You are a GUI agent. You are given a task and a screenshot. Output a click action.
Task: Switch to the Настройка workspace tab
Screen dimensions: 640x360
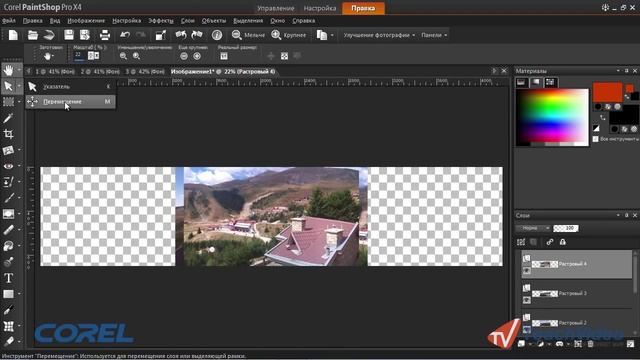pos(320,8)
